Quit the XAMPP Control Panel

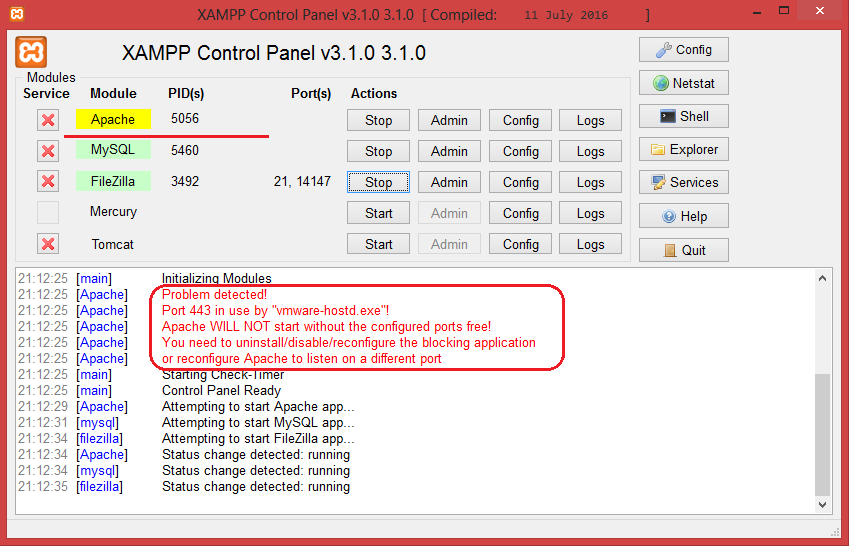click(684, 250)
